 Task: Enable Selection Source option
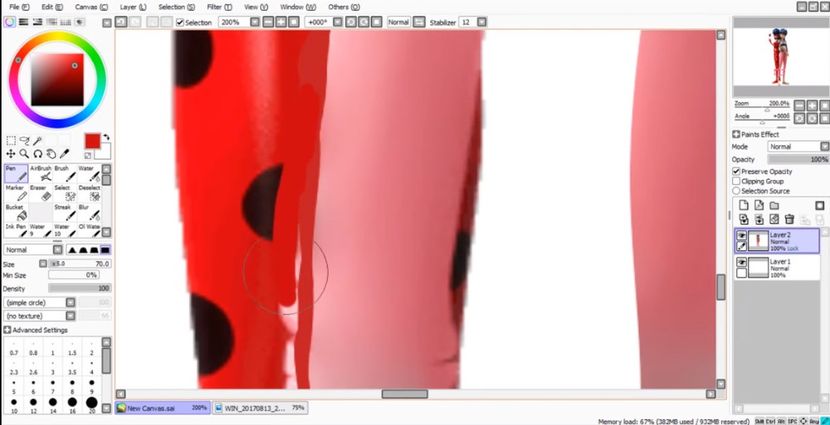[736, 191]
